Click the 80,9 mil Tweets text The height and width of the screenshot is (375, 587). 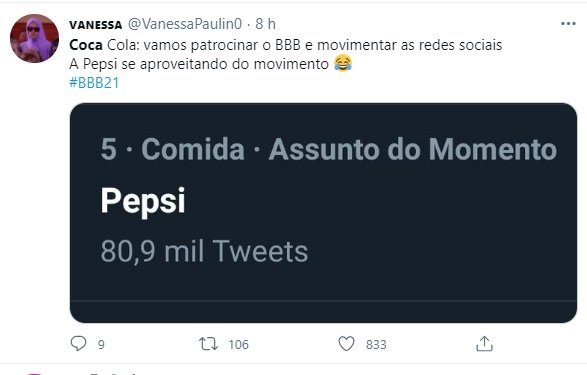[204, 251]
